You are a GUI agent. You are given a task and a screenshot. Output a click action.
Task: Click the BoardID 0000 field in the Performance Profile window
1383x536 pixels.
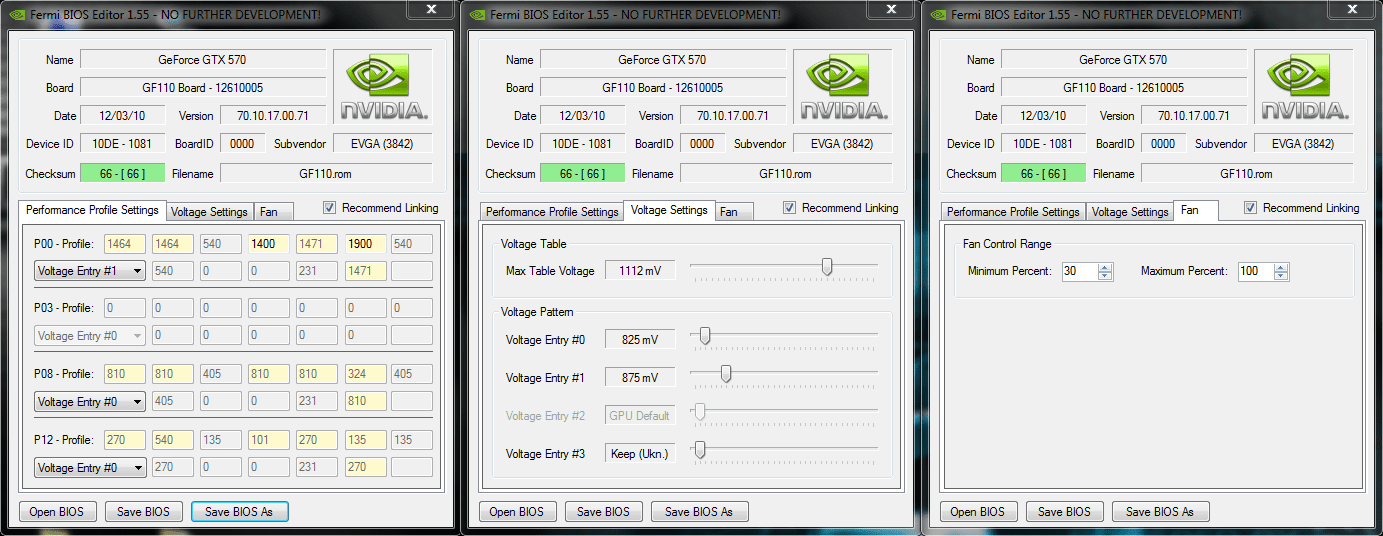click(x=242, y=144)
